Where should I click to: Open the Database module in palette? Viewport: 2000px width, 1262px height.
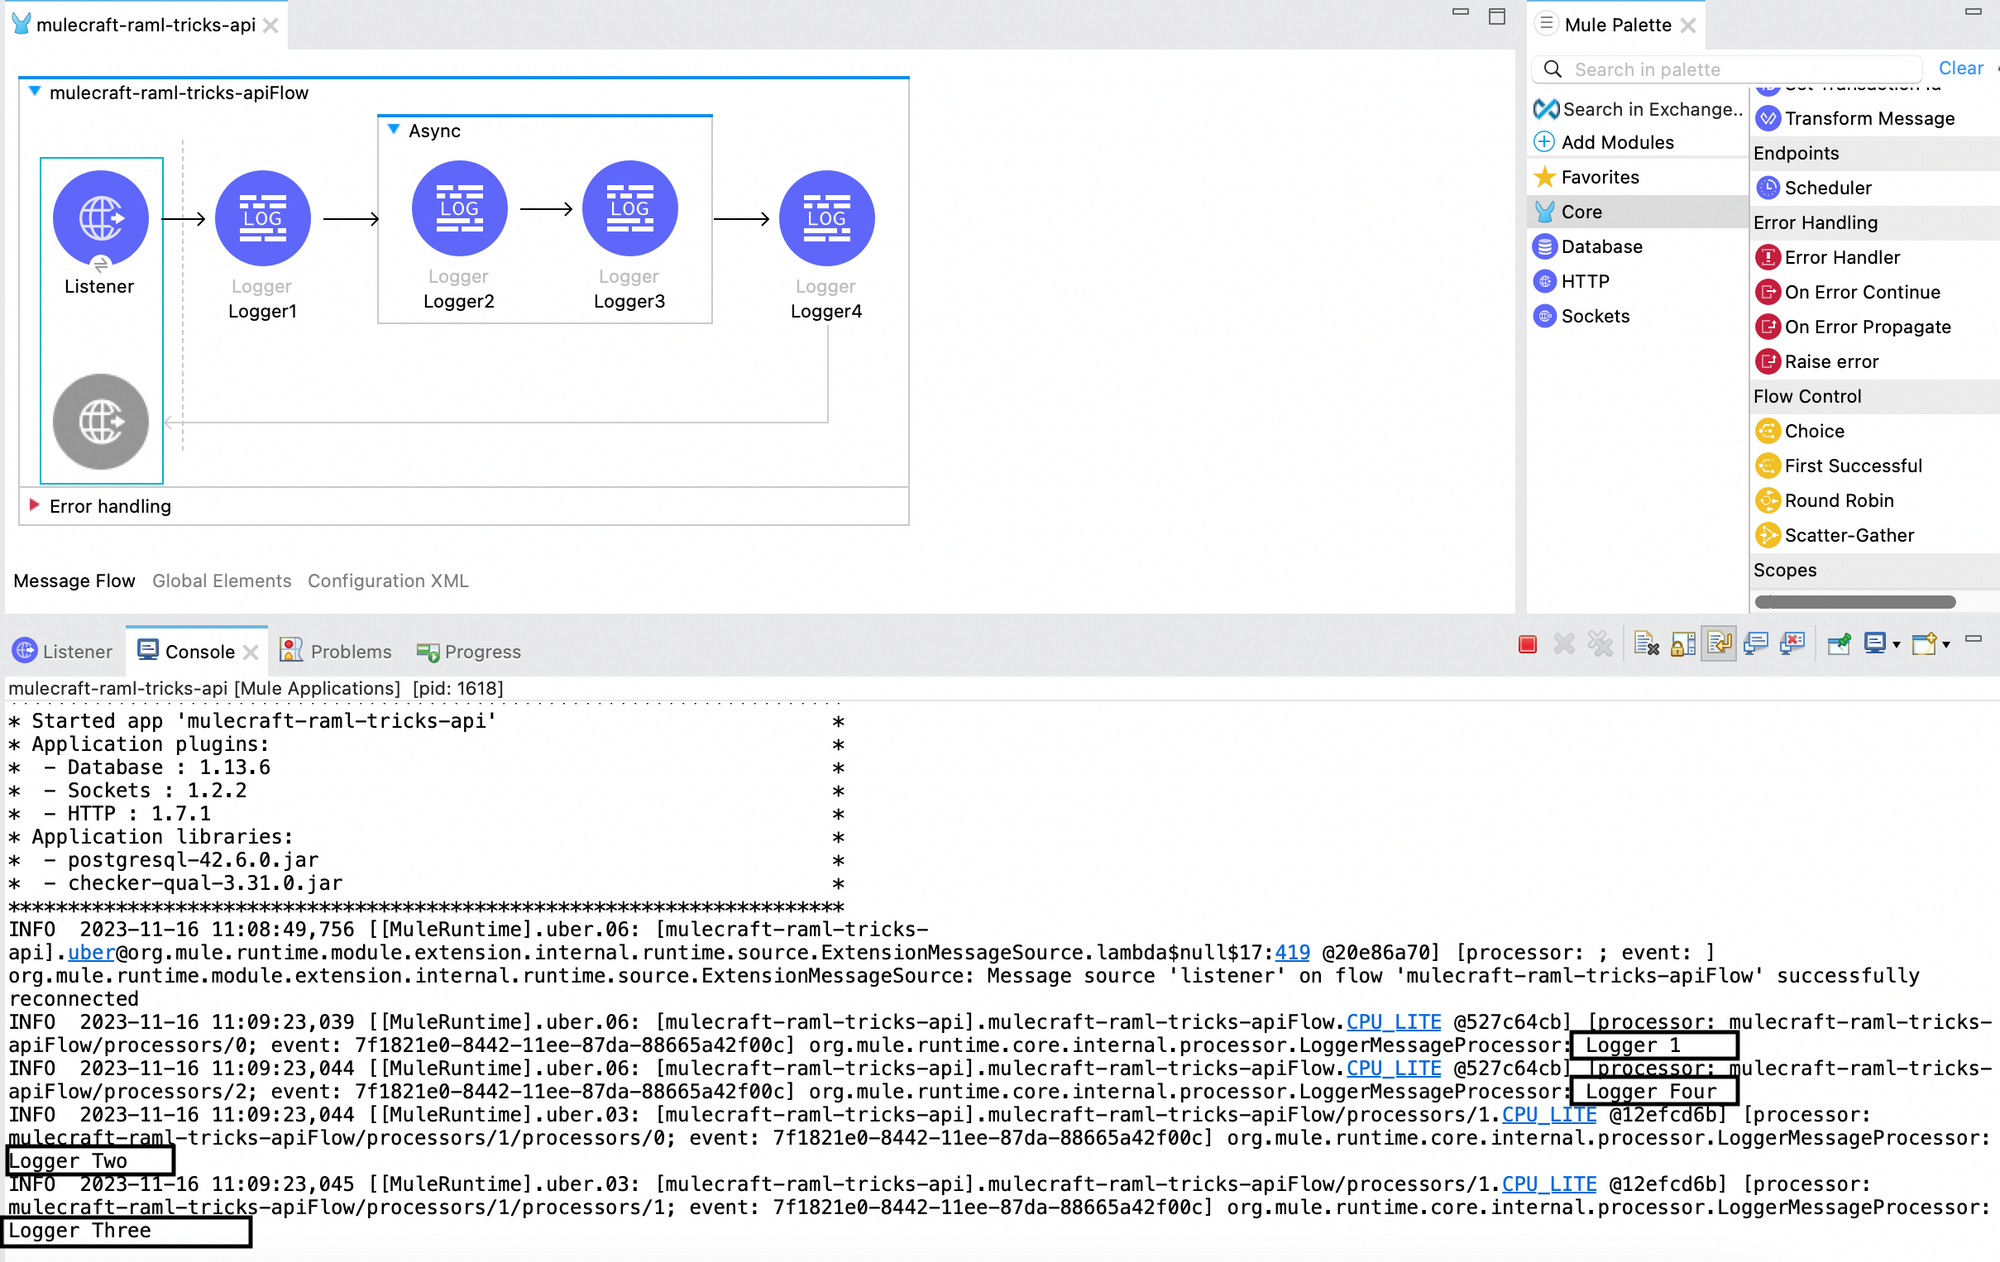pos(1600,246)
